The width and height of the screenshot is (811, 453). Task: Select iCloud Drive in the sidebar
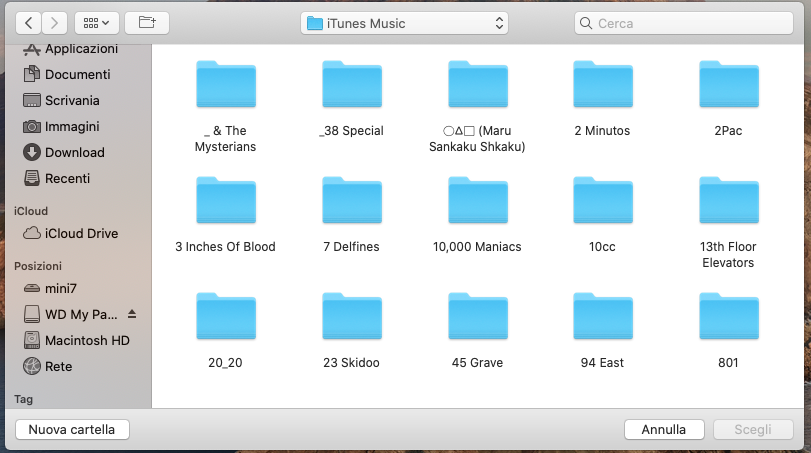(71, 233)
